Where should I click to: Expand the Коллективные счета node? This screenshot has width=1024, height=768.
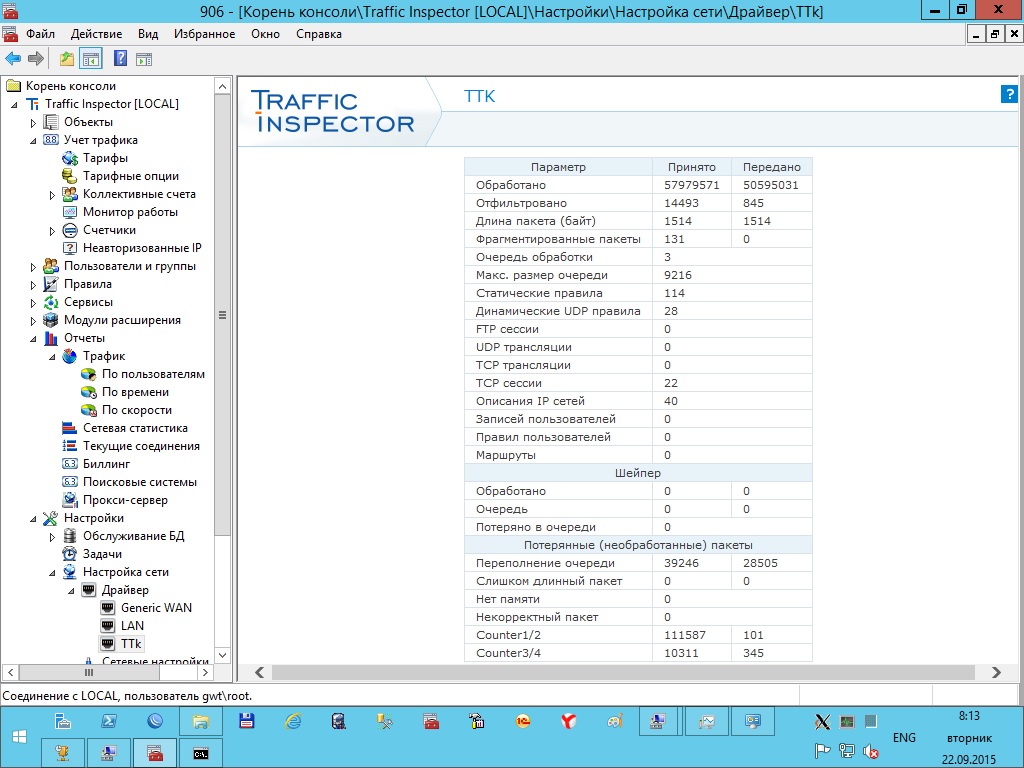(x=52, y=194)
